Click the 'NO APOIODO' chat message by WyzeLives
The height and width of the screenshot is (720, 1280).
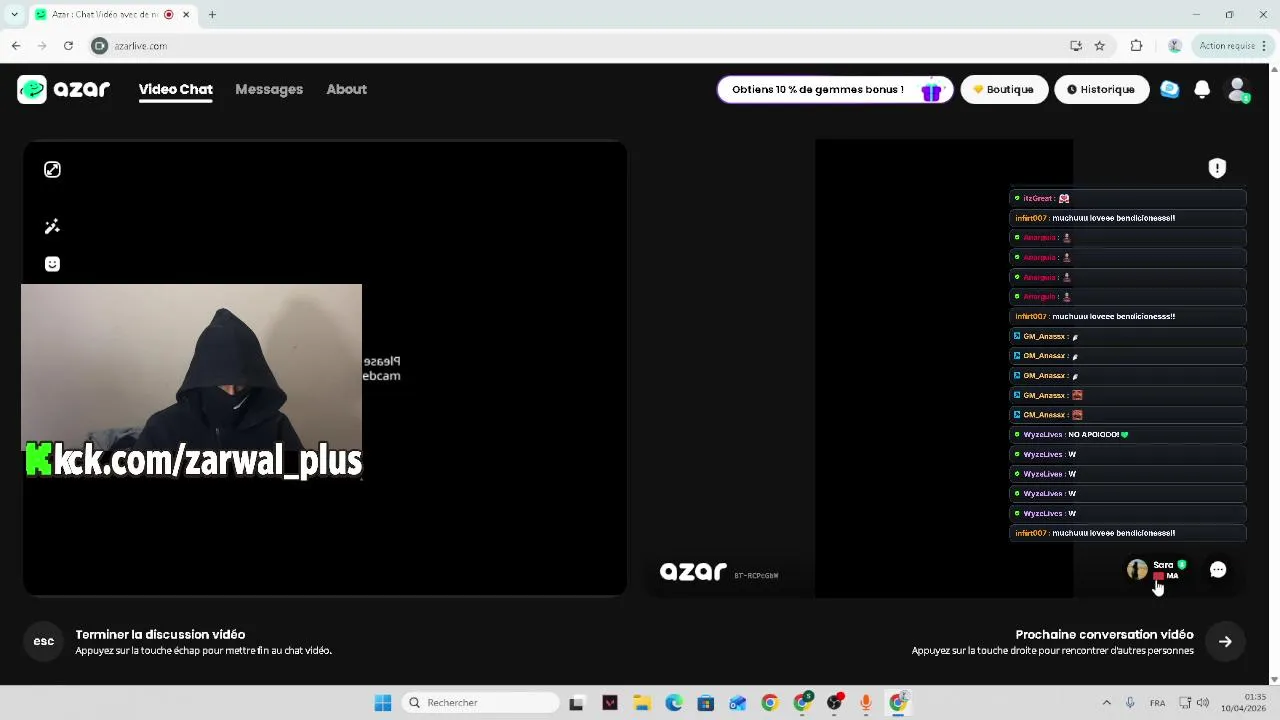(x=1128, y=435)
